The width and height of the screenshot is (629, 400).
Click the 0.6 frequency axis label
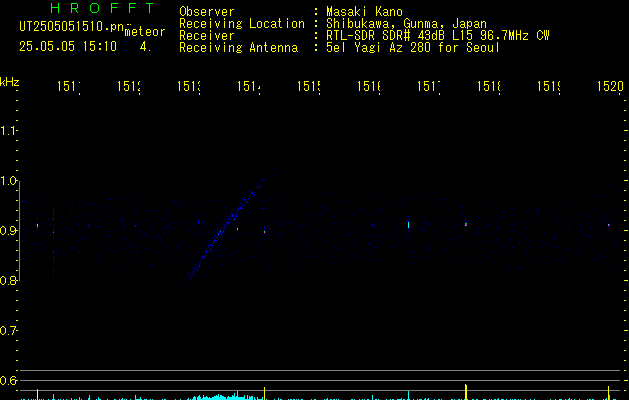[9, 380]
